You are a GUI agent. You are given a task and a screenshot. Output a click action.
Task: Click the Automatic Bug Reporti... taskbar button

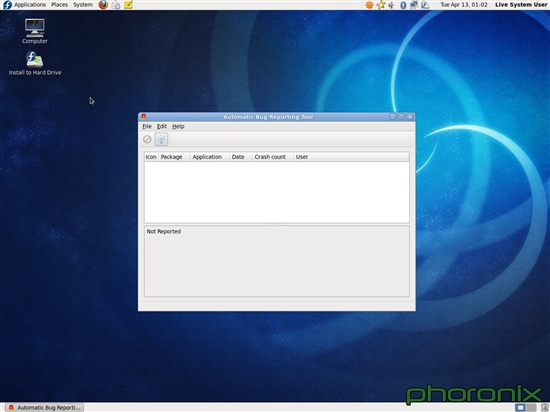45,407
